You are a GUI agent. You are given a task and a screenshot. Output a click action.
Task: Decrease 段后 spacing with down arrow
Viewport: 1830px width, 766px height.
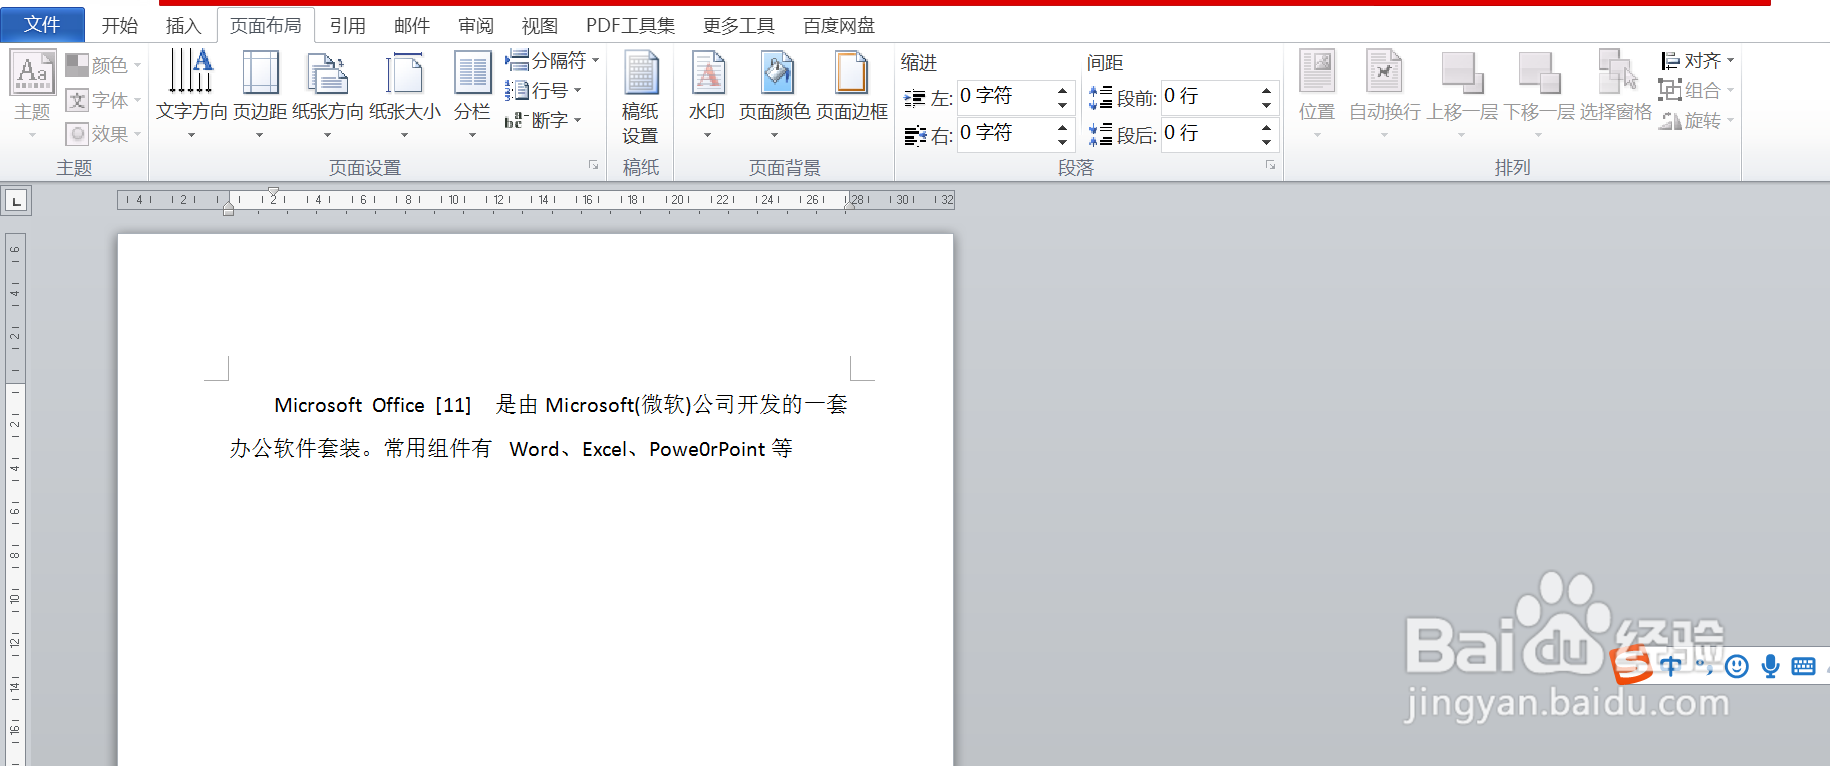point(1266,141)
